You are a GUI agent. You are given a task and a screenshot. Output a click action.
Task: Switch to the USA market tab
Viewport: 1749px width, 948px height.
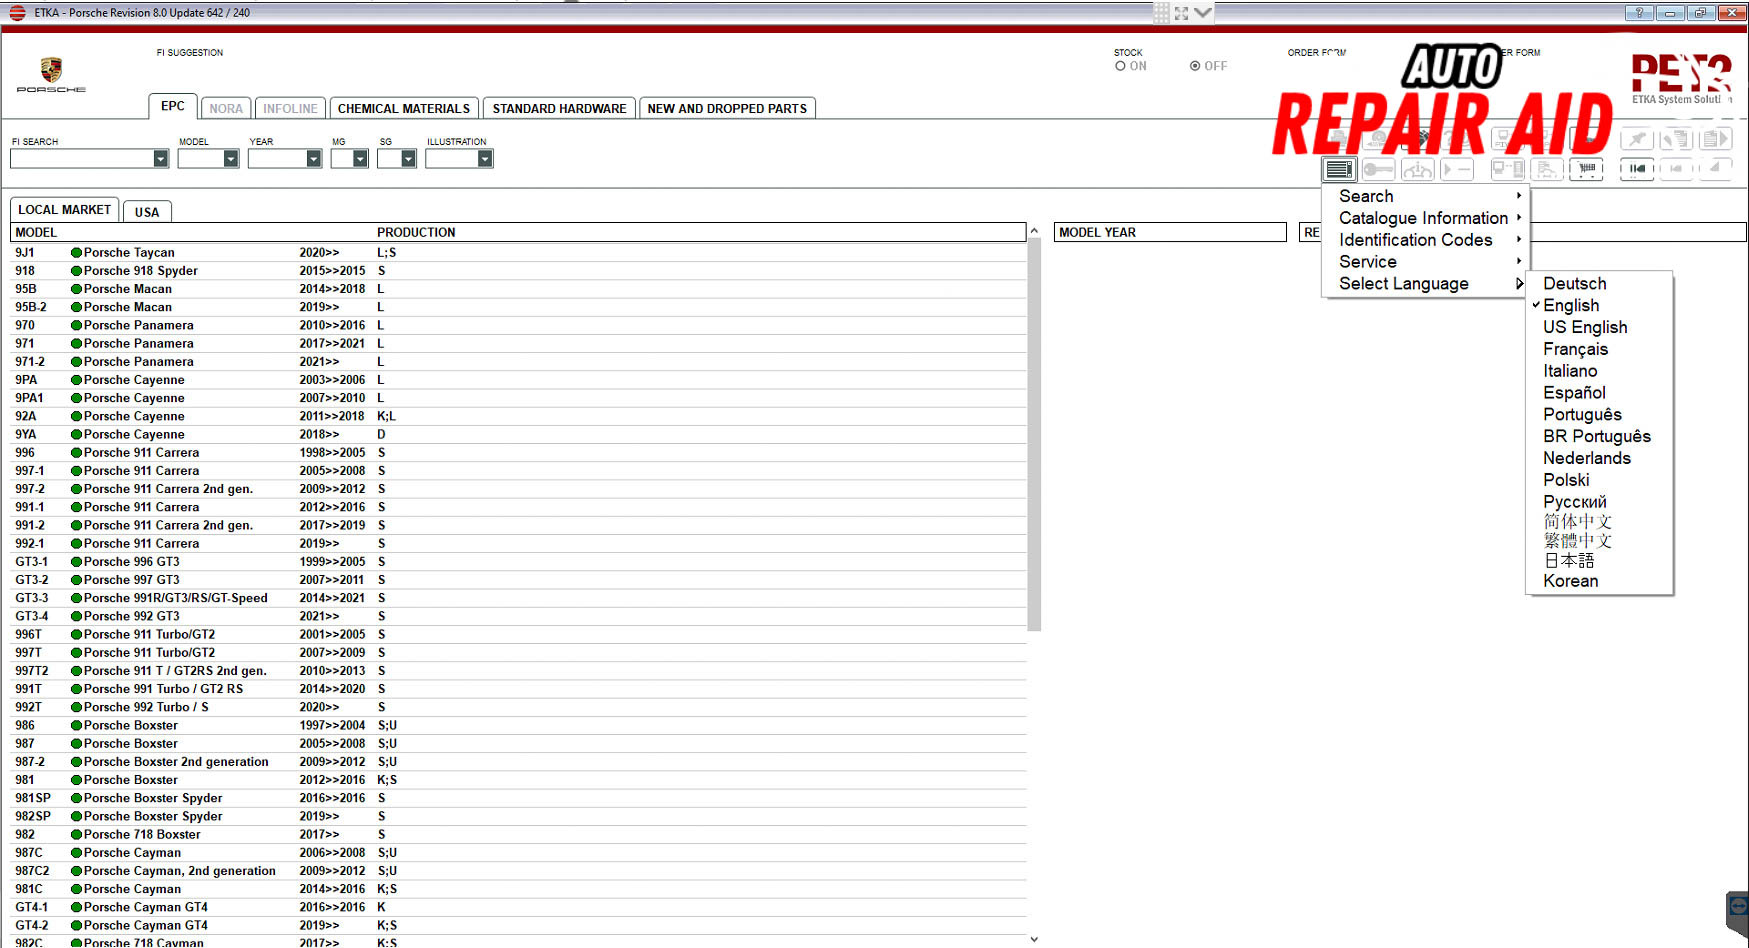click(147, 212)
